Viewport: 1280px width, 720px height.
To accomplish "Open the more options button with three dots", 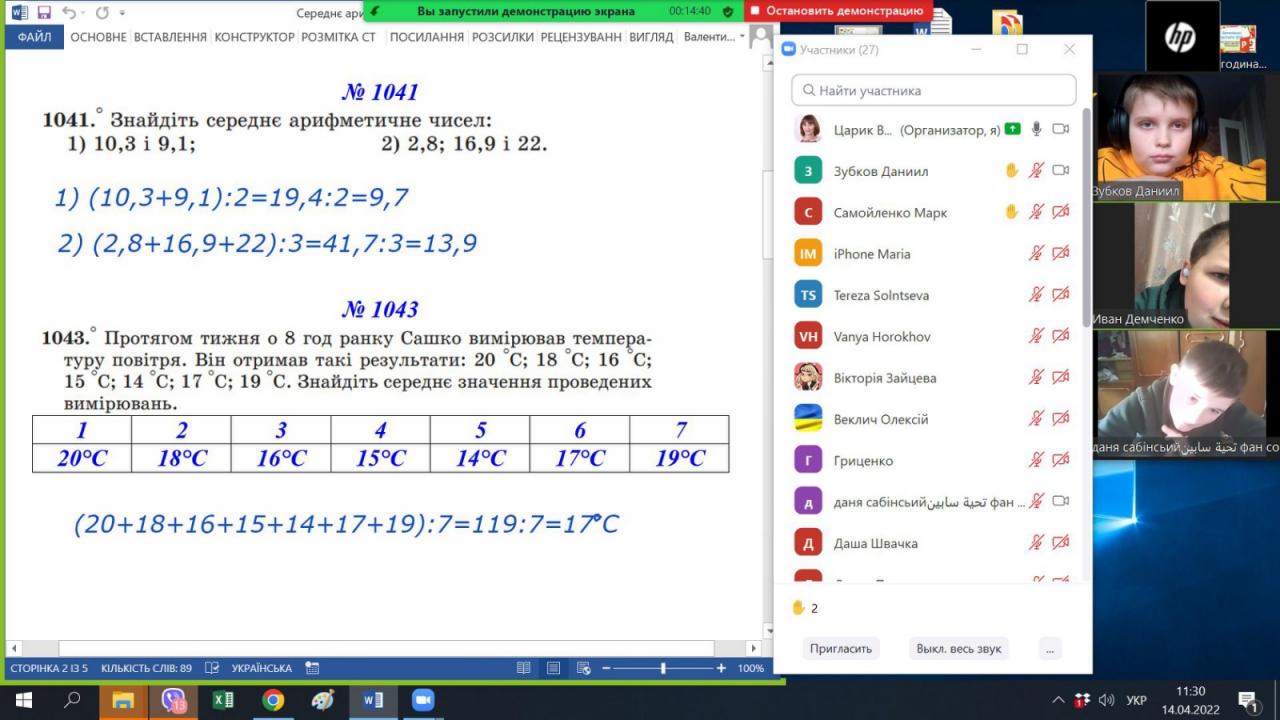I will coord(1049,648).
